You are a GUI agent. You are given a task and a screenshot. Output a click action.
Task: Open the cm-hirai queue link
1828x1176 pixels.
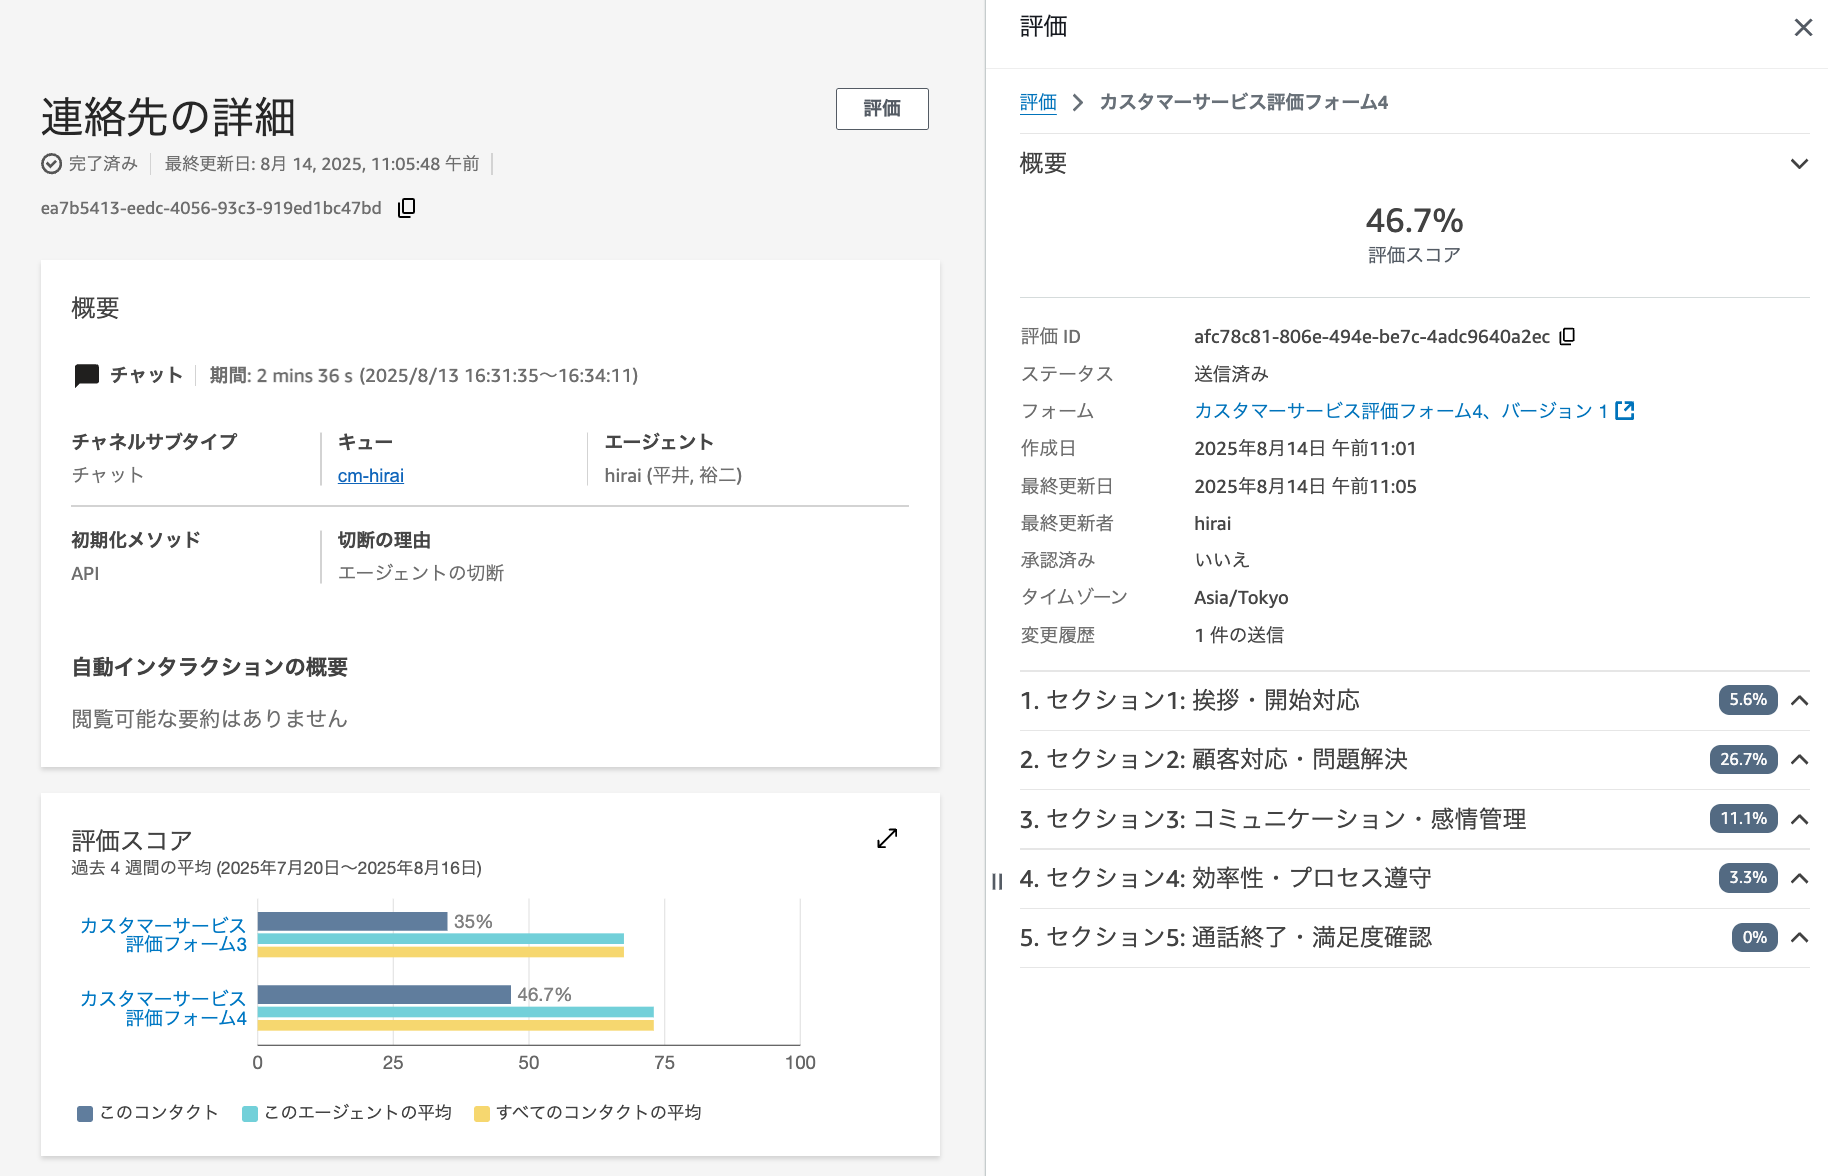[x=371, y=476]
